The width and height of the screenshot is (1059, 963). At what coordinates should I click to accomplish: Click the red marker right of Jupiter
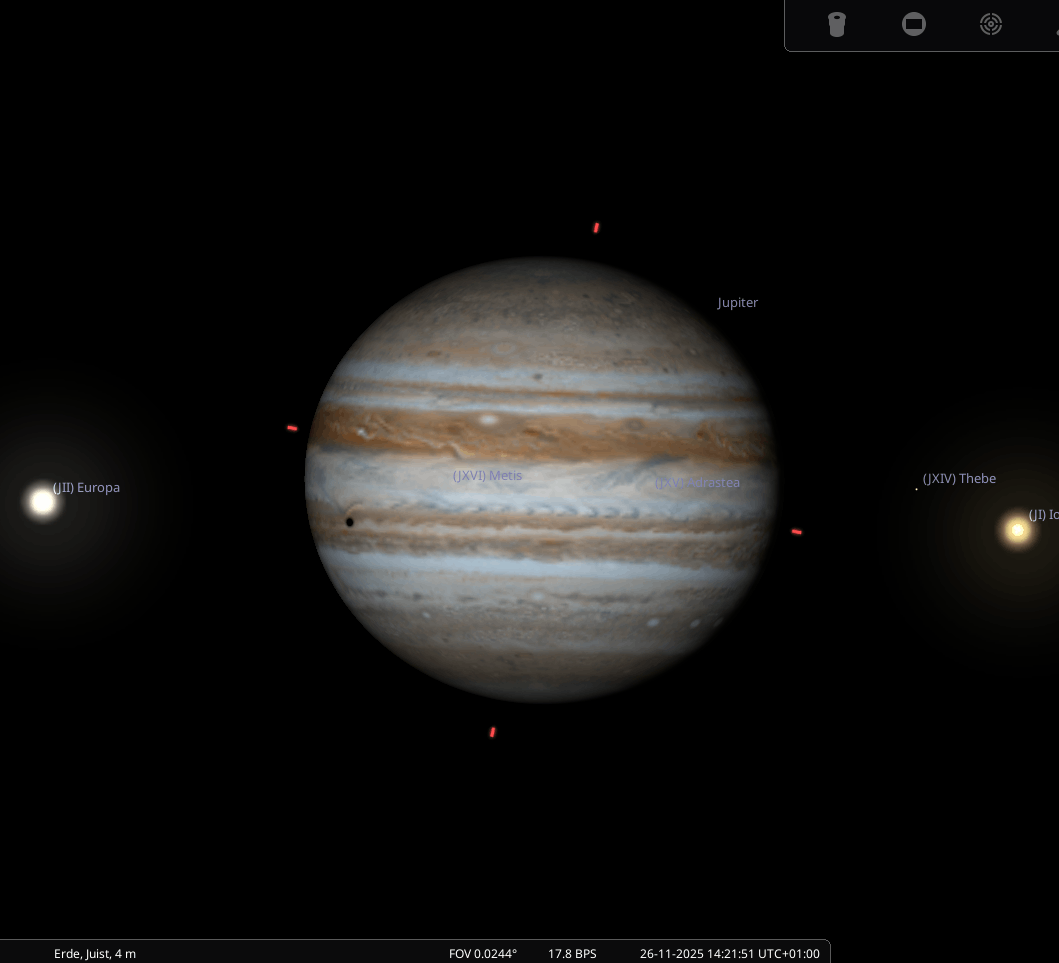pyautogui.click(x=796, y=532)
